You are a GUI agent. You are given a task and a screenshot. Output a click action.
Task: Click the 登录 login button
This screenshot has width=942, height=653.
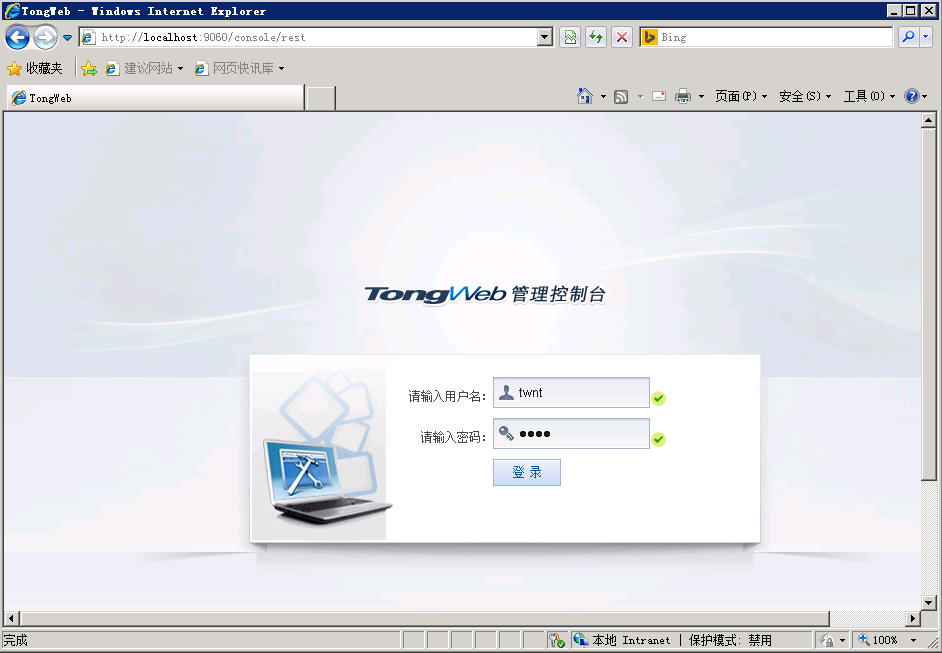coord(527,472)
